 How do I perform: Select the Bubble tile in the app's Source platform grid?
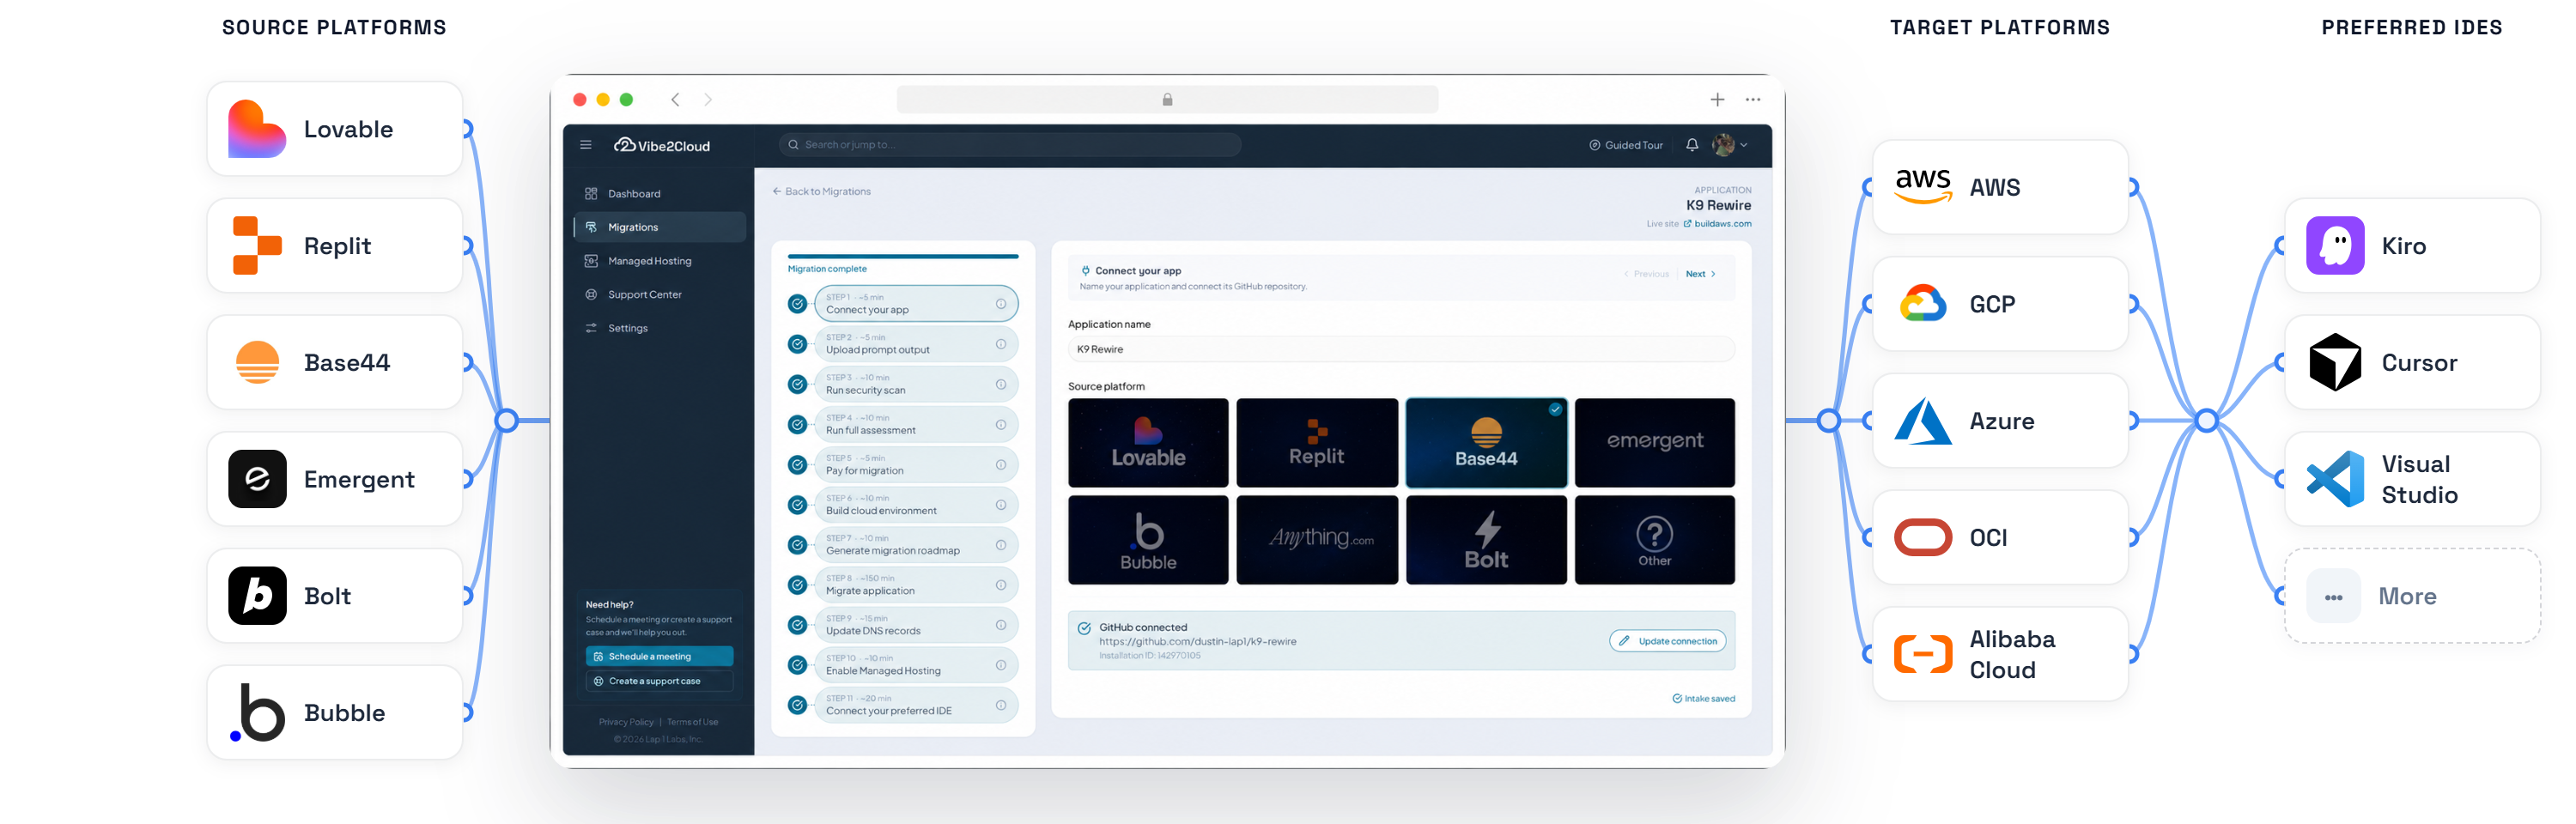tap(1148, 540)
